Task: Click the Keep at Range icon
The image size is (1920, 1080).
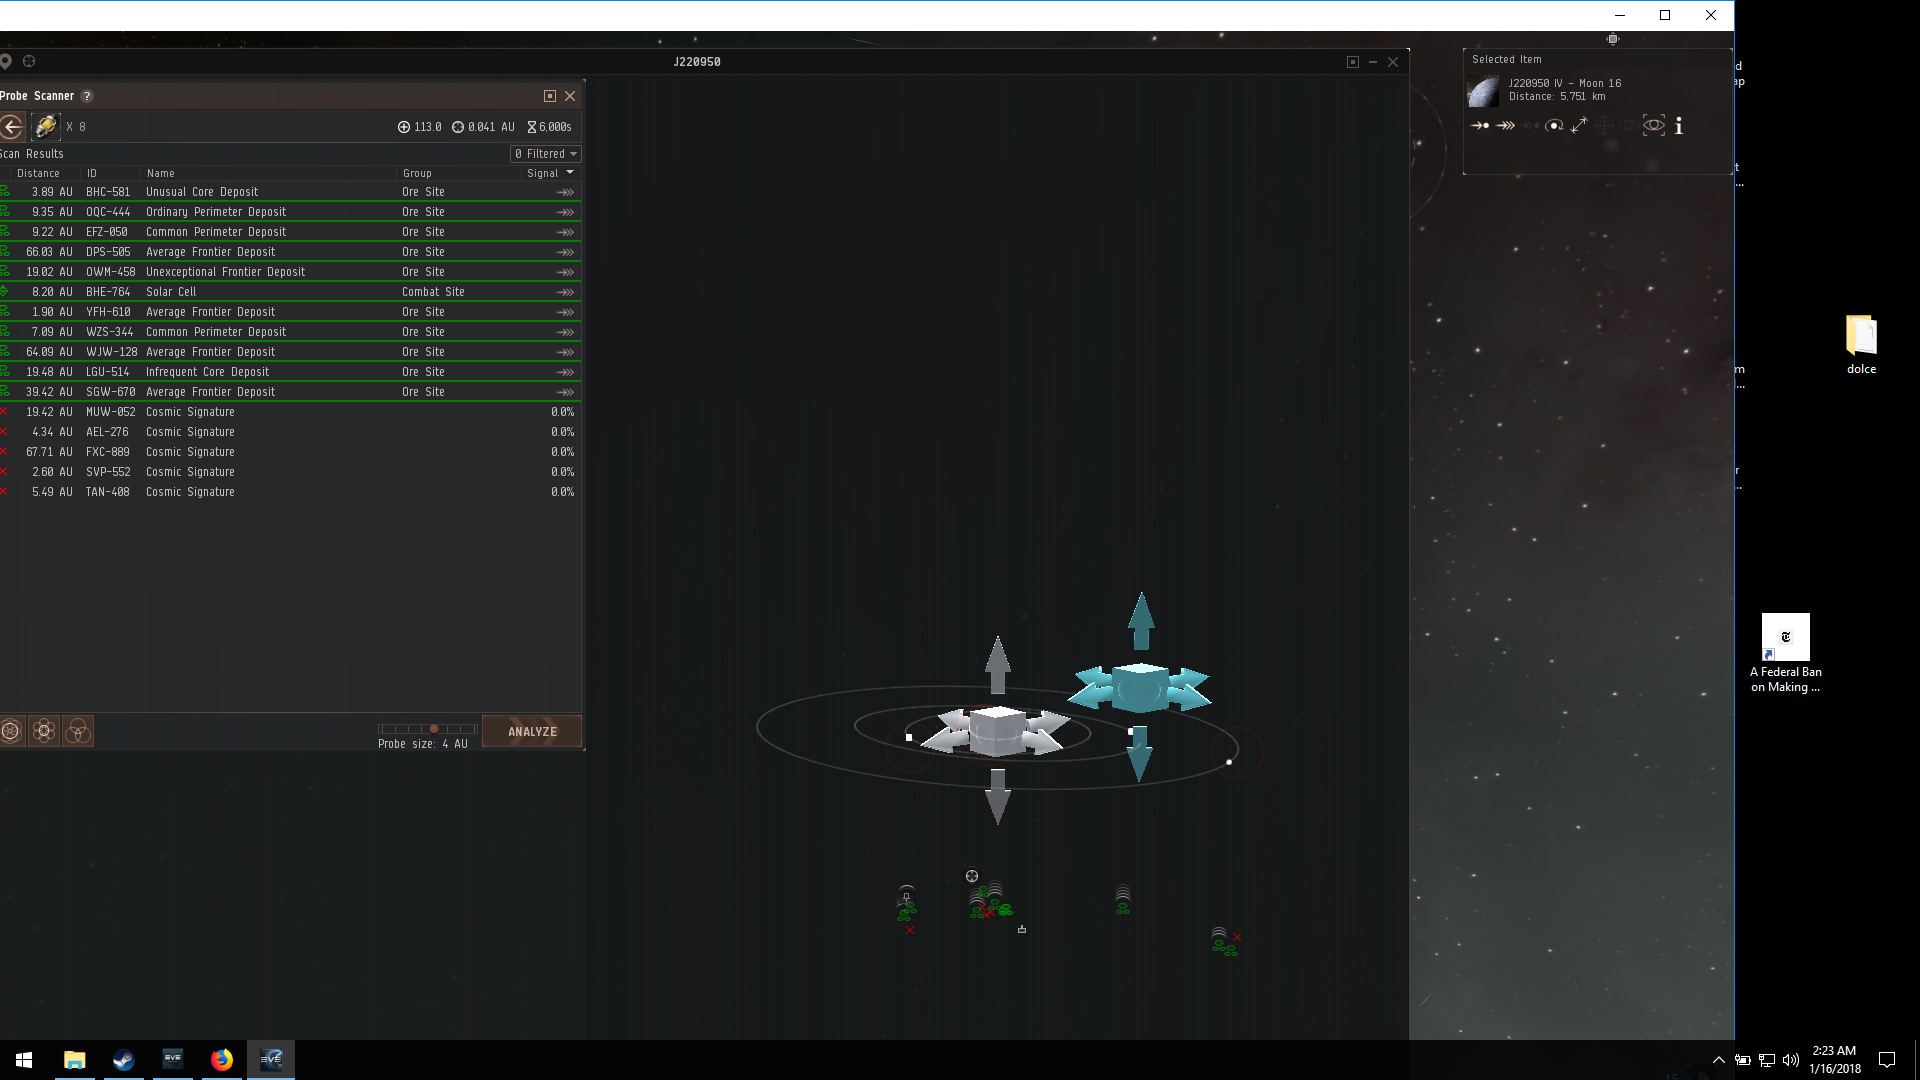Action: (1579, 126)
